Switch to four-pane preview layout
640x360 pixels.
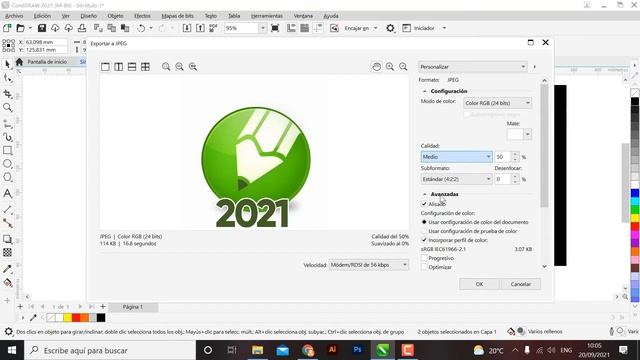click(x=145, y=67)
